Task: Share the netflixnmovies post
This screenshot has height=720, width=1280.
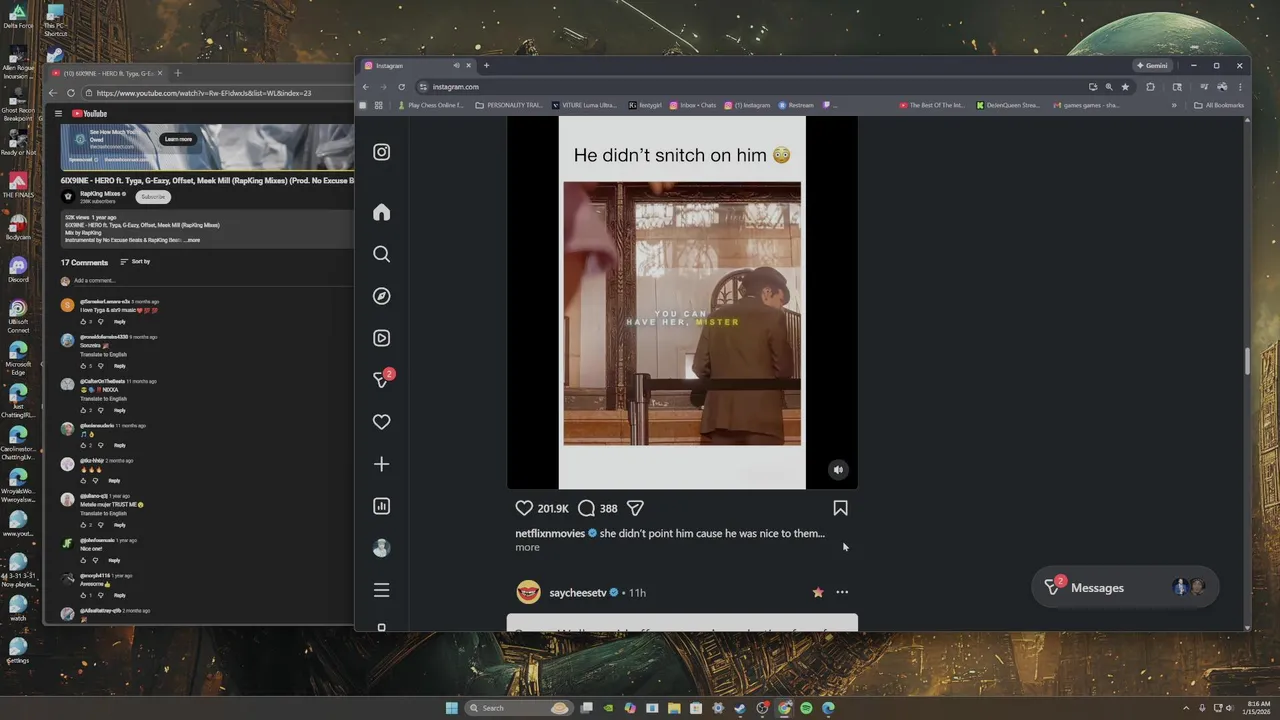Action: pyautogui.click(x=635, y=508)
